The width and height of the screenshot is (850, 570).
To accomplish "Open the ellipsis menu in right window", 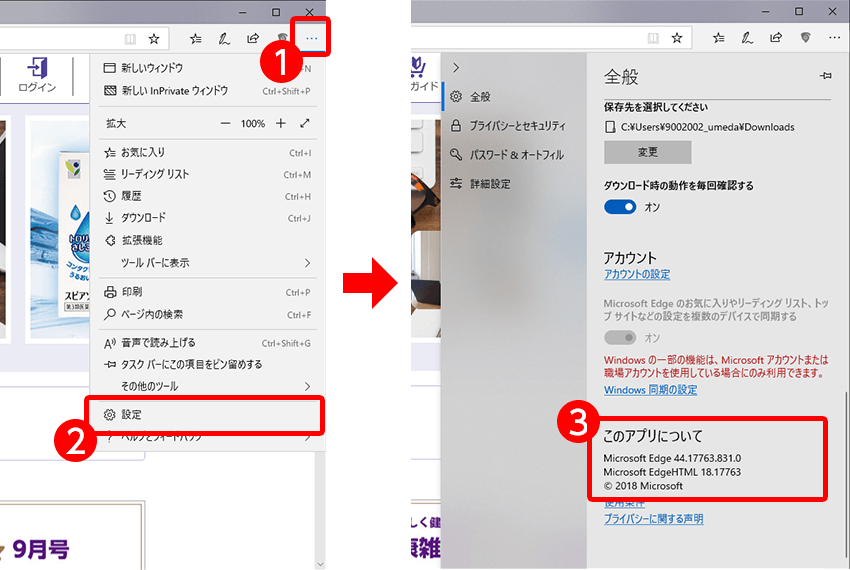I will (834, 37).
